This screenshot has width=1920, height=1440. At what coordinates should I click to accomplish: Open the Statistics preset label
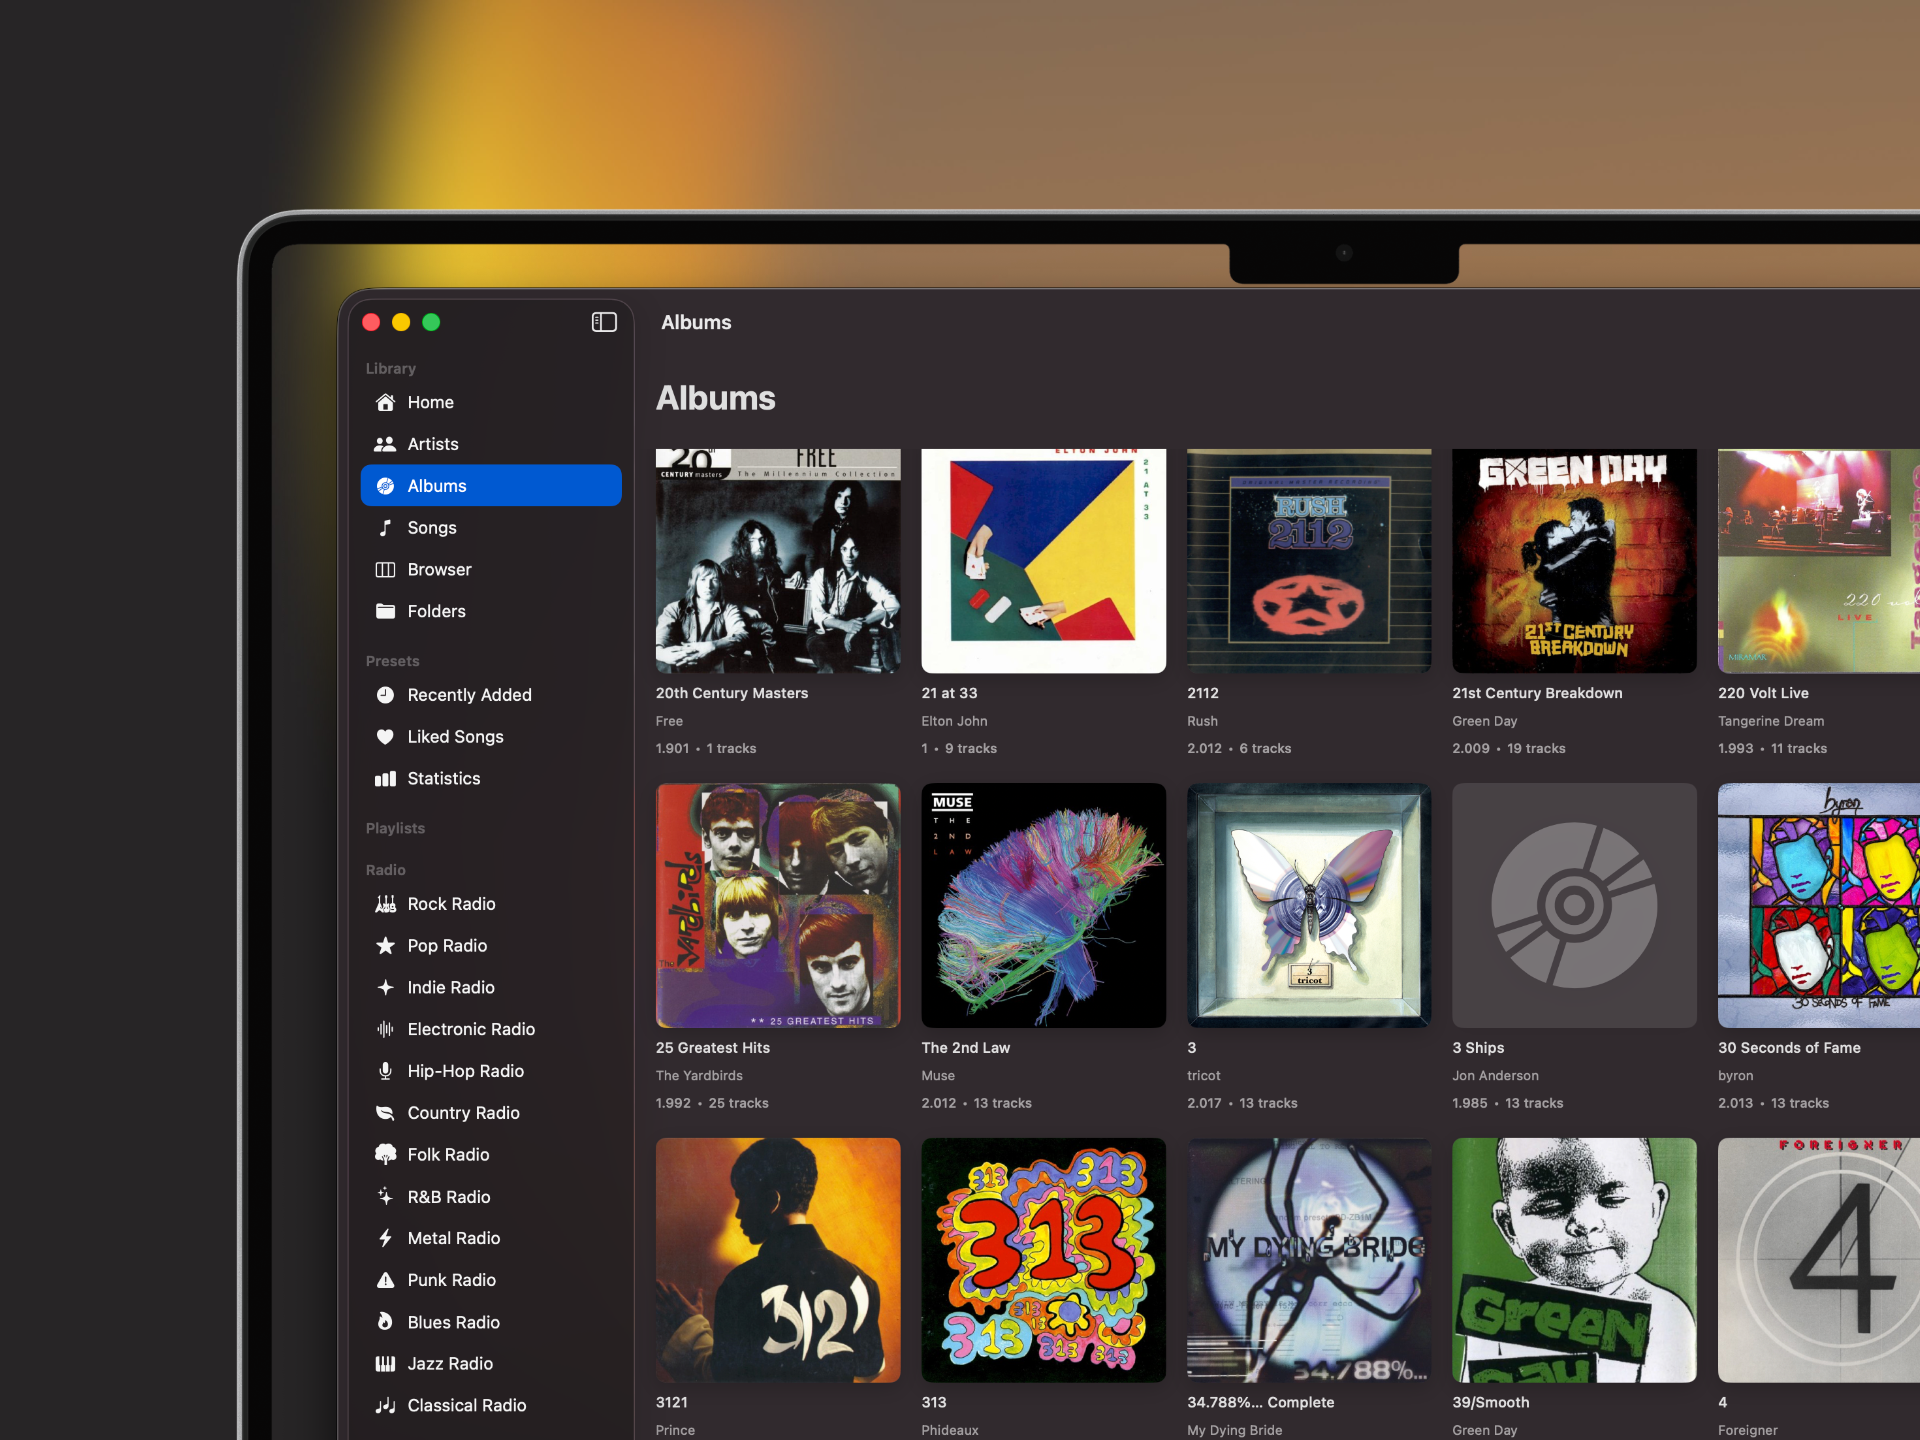coord(443,779)
